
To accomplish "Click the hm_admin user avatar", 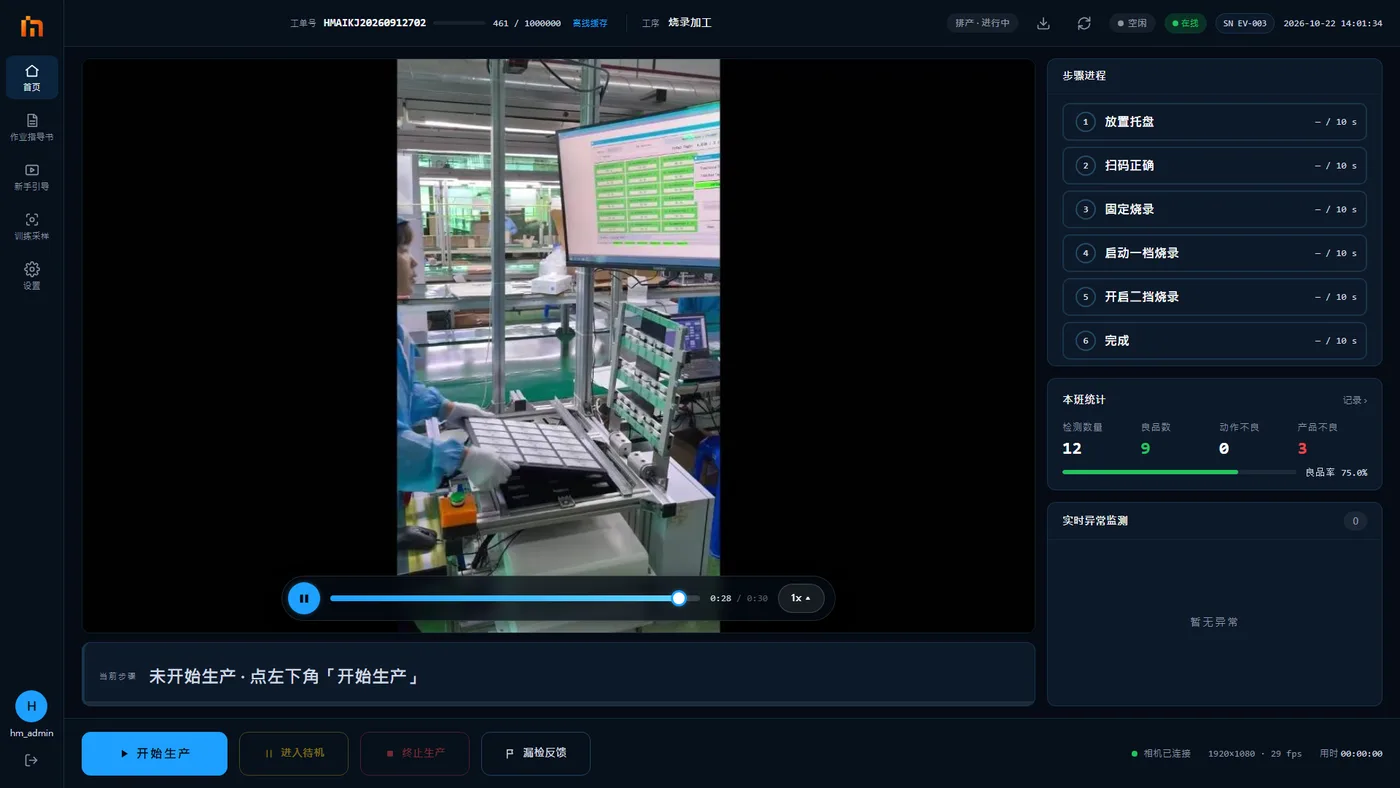I will [x=31, y=706].
